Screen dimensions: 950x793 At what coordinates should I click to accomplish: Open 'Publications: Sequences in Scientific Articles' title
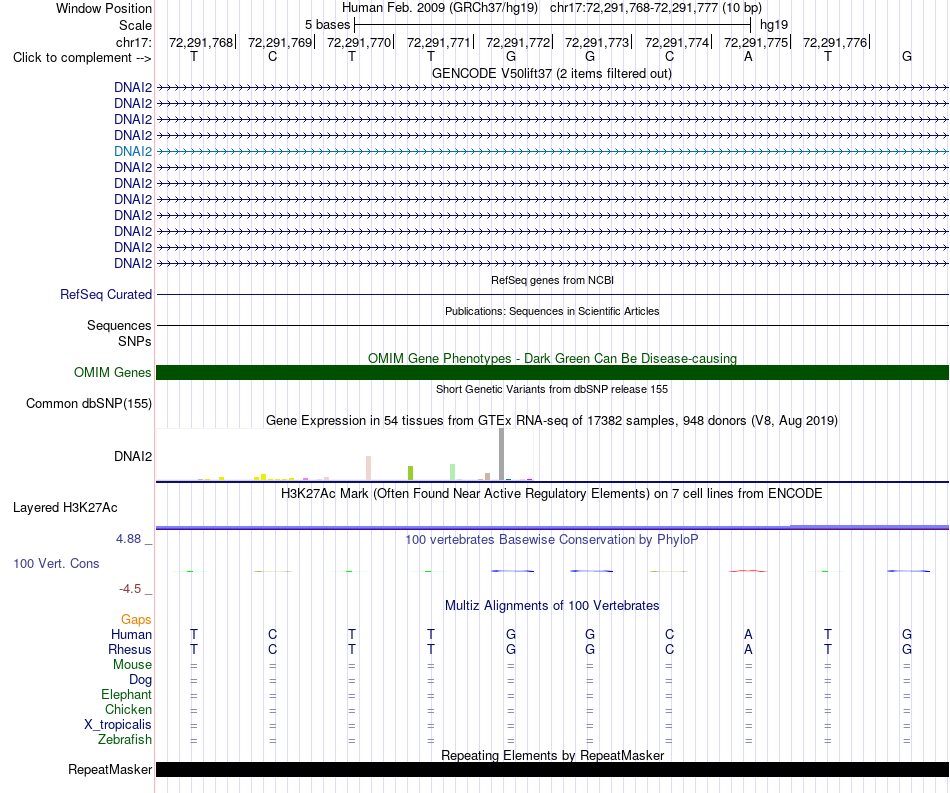coord(552,311)
